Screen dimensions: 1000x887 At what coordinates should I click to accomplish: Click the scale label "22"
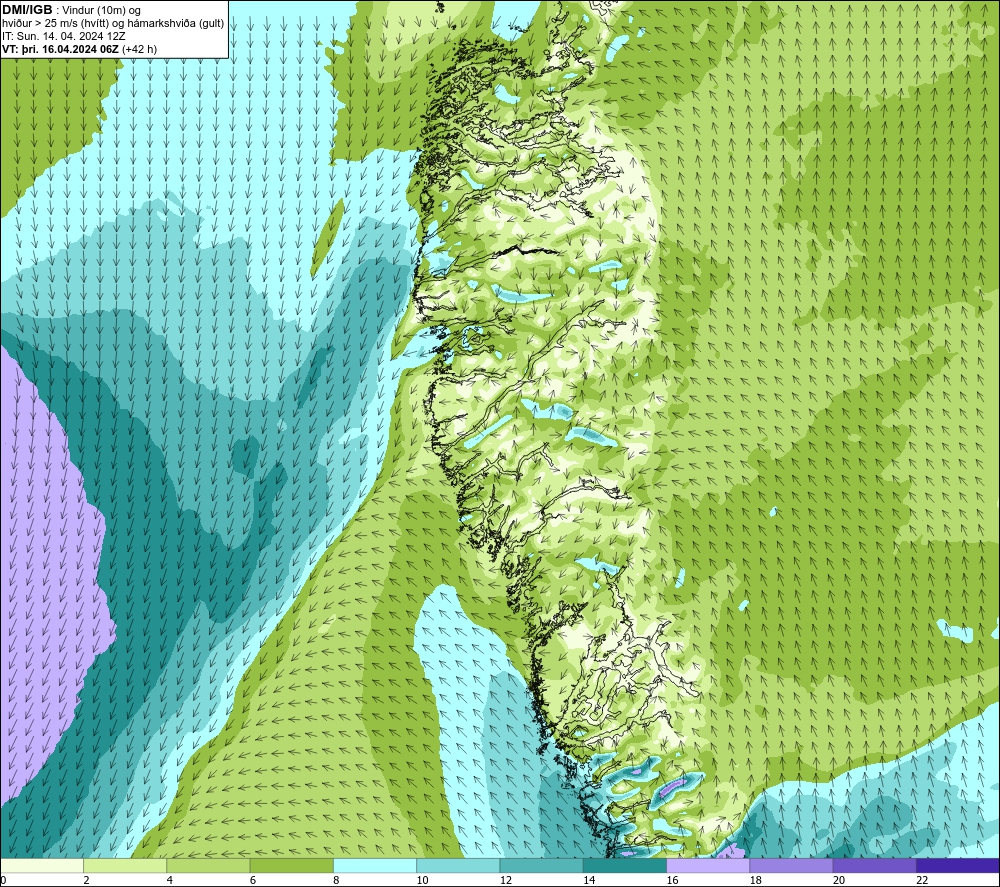pos(922,881)
